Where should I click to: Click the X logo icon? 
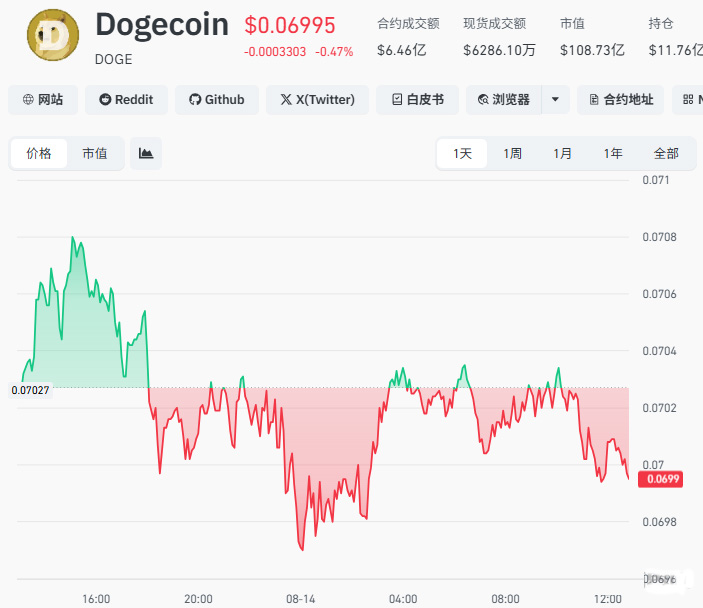(x=286, y=100)
